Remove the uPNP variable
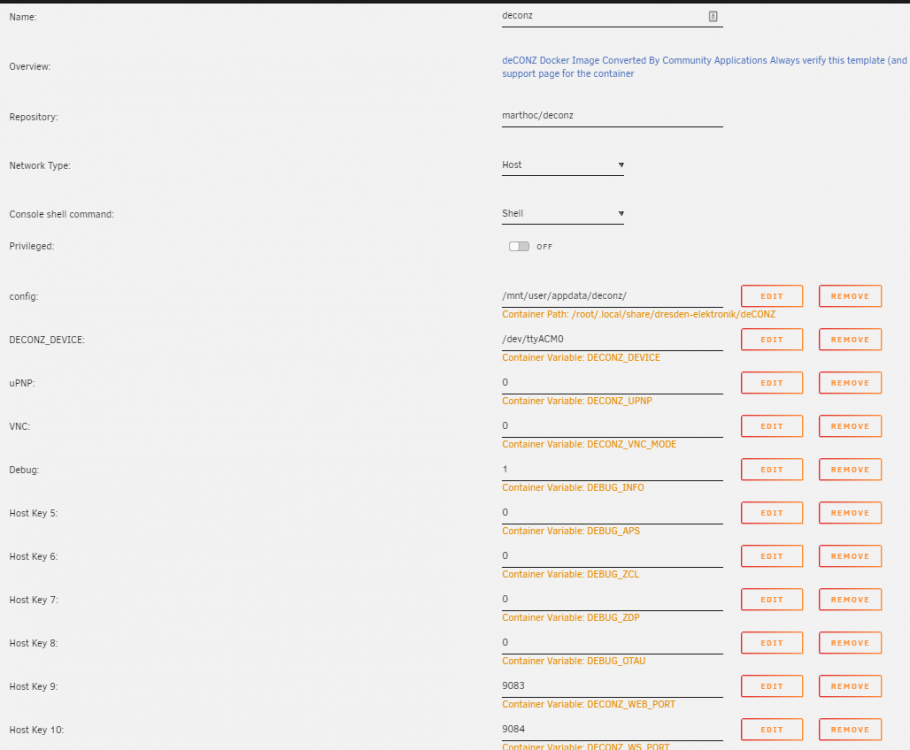The image size is (910, 750). click(x=850, y=383)
